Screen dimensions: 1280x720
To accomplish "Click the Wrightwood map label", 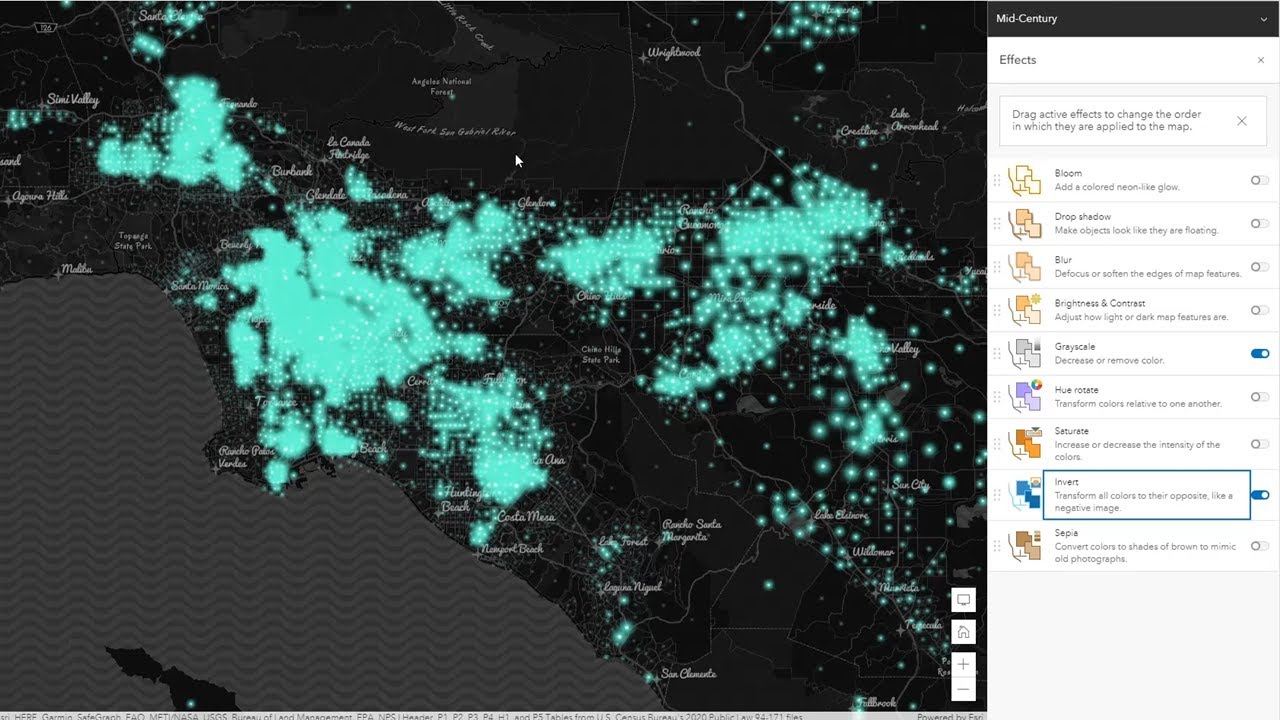I will (x=675, y=52).
